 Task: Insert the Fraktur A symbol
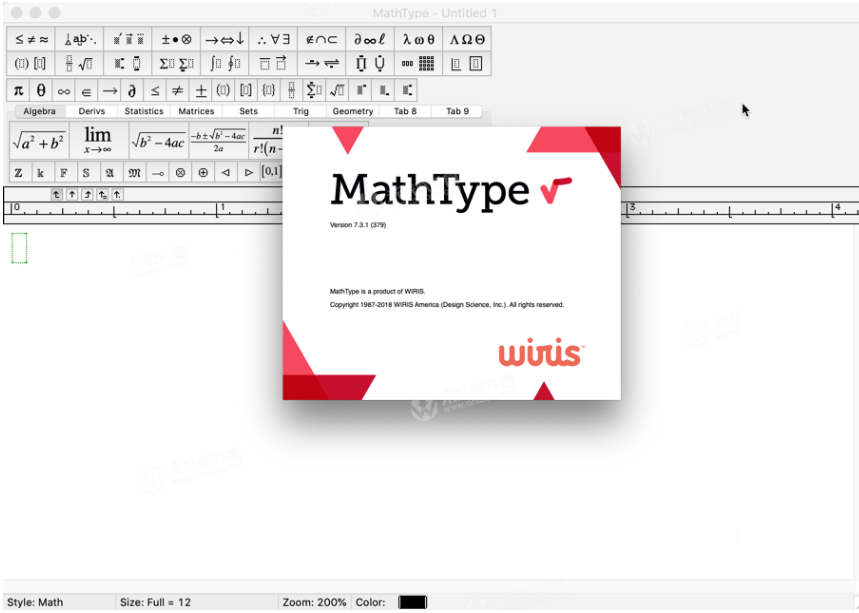click(110, 173)
